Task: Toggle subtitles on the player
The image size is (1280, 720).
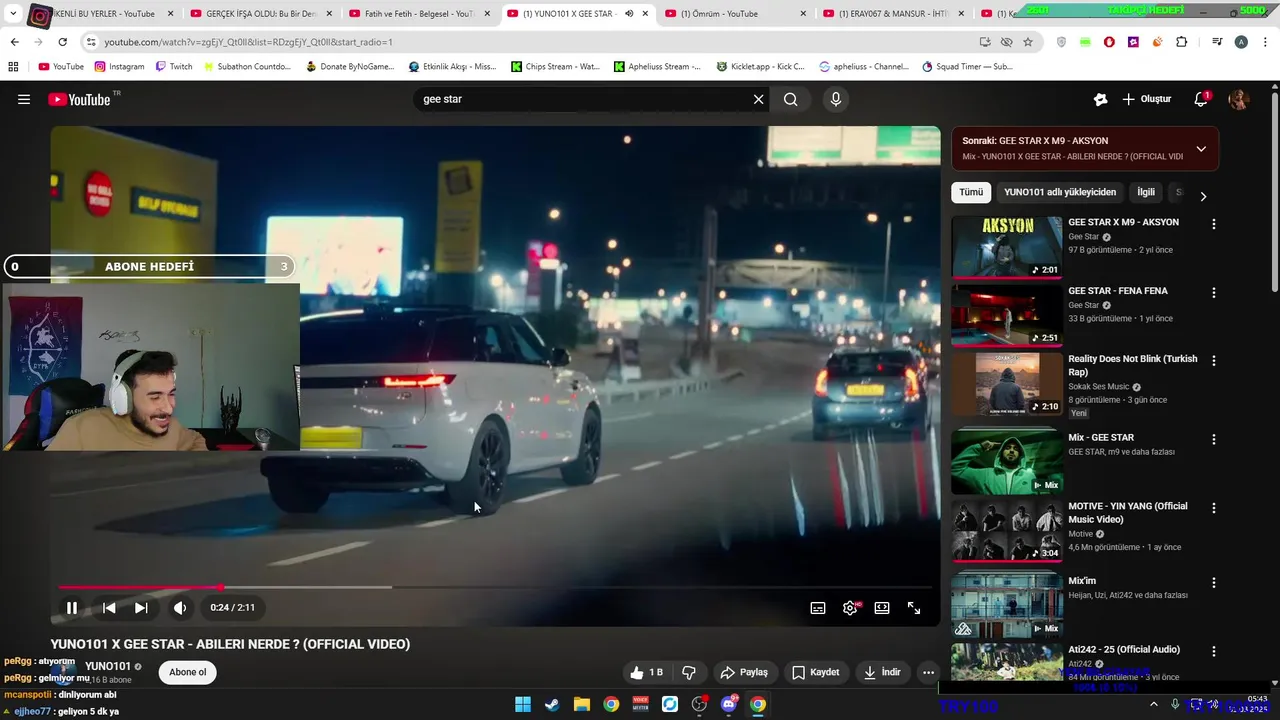Action: pyautogui.click(x=818, y=607)
